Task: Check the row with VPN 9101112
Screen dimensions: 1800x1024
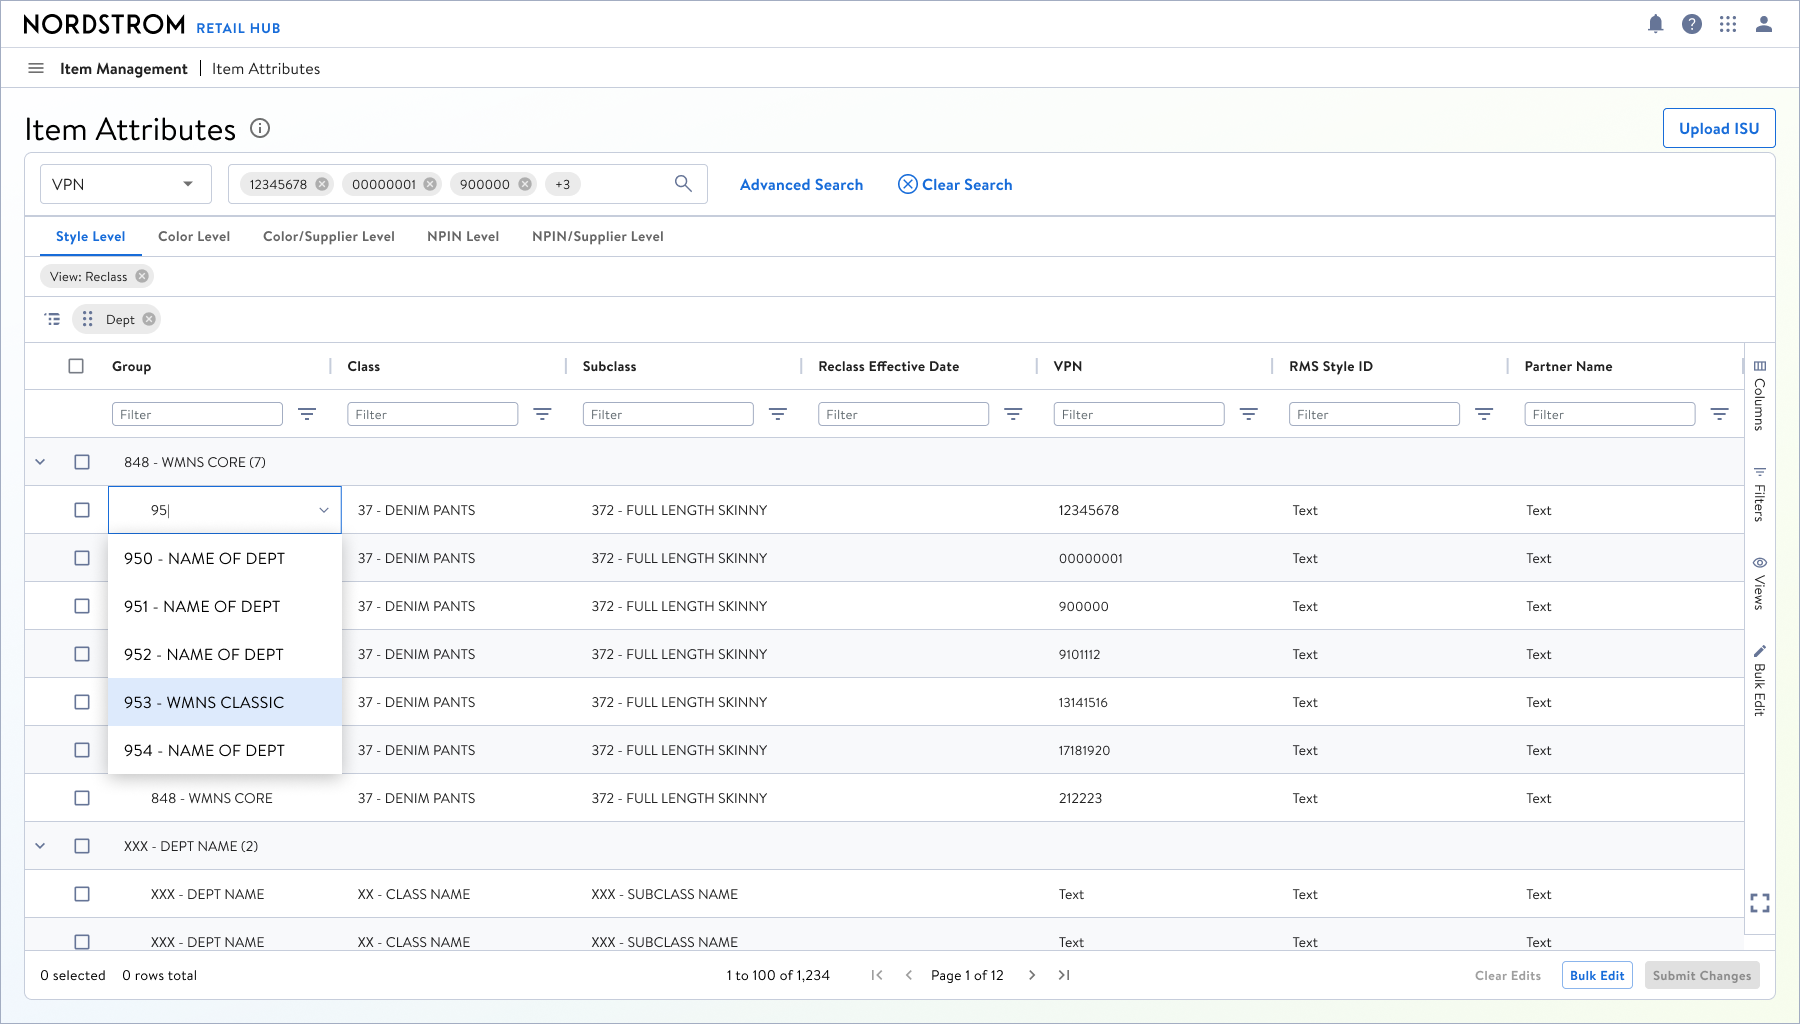Action: [x=82, y=654]
